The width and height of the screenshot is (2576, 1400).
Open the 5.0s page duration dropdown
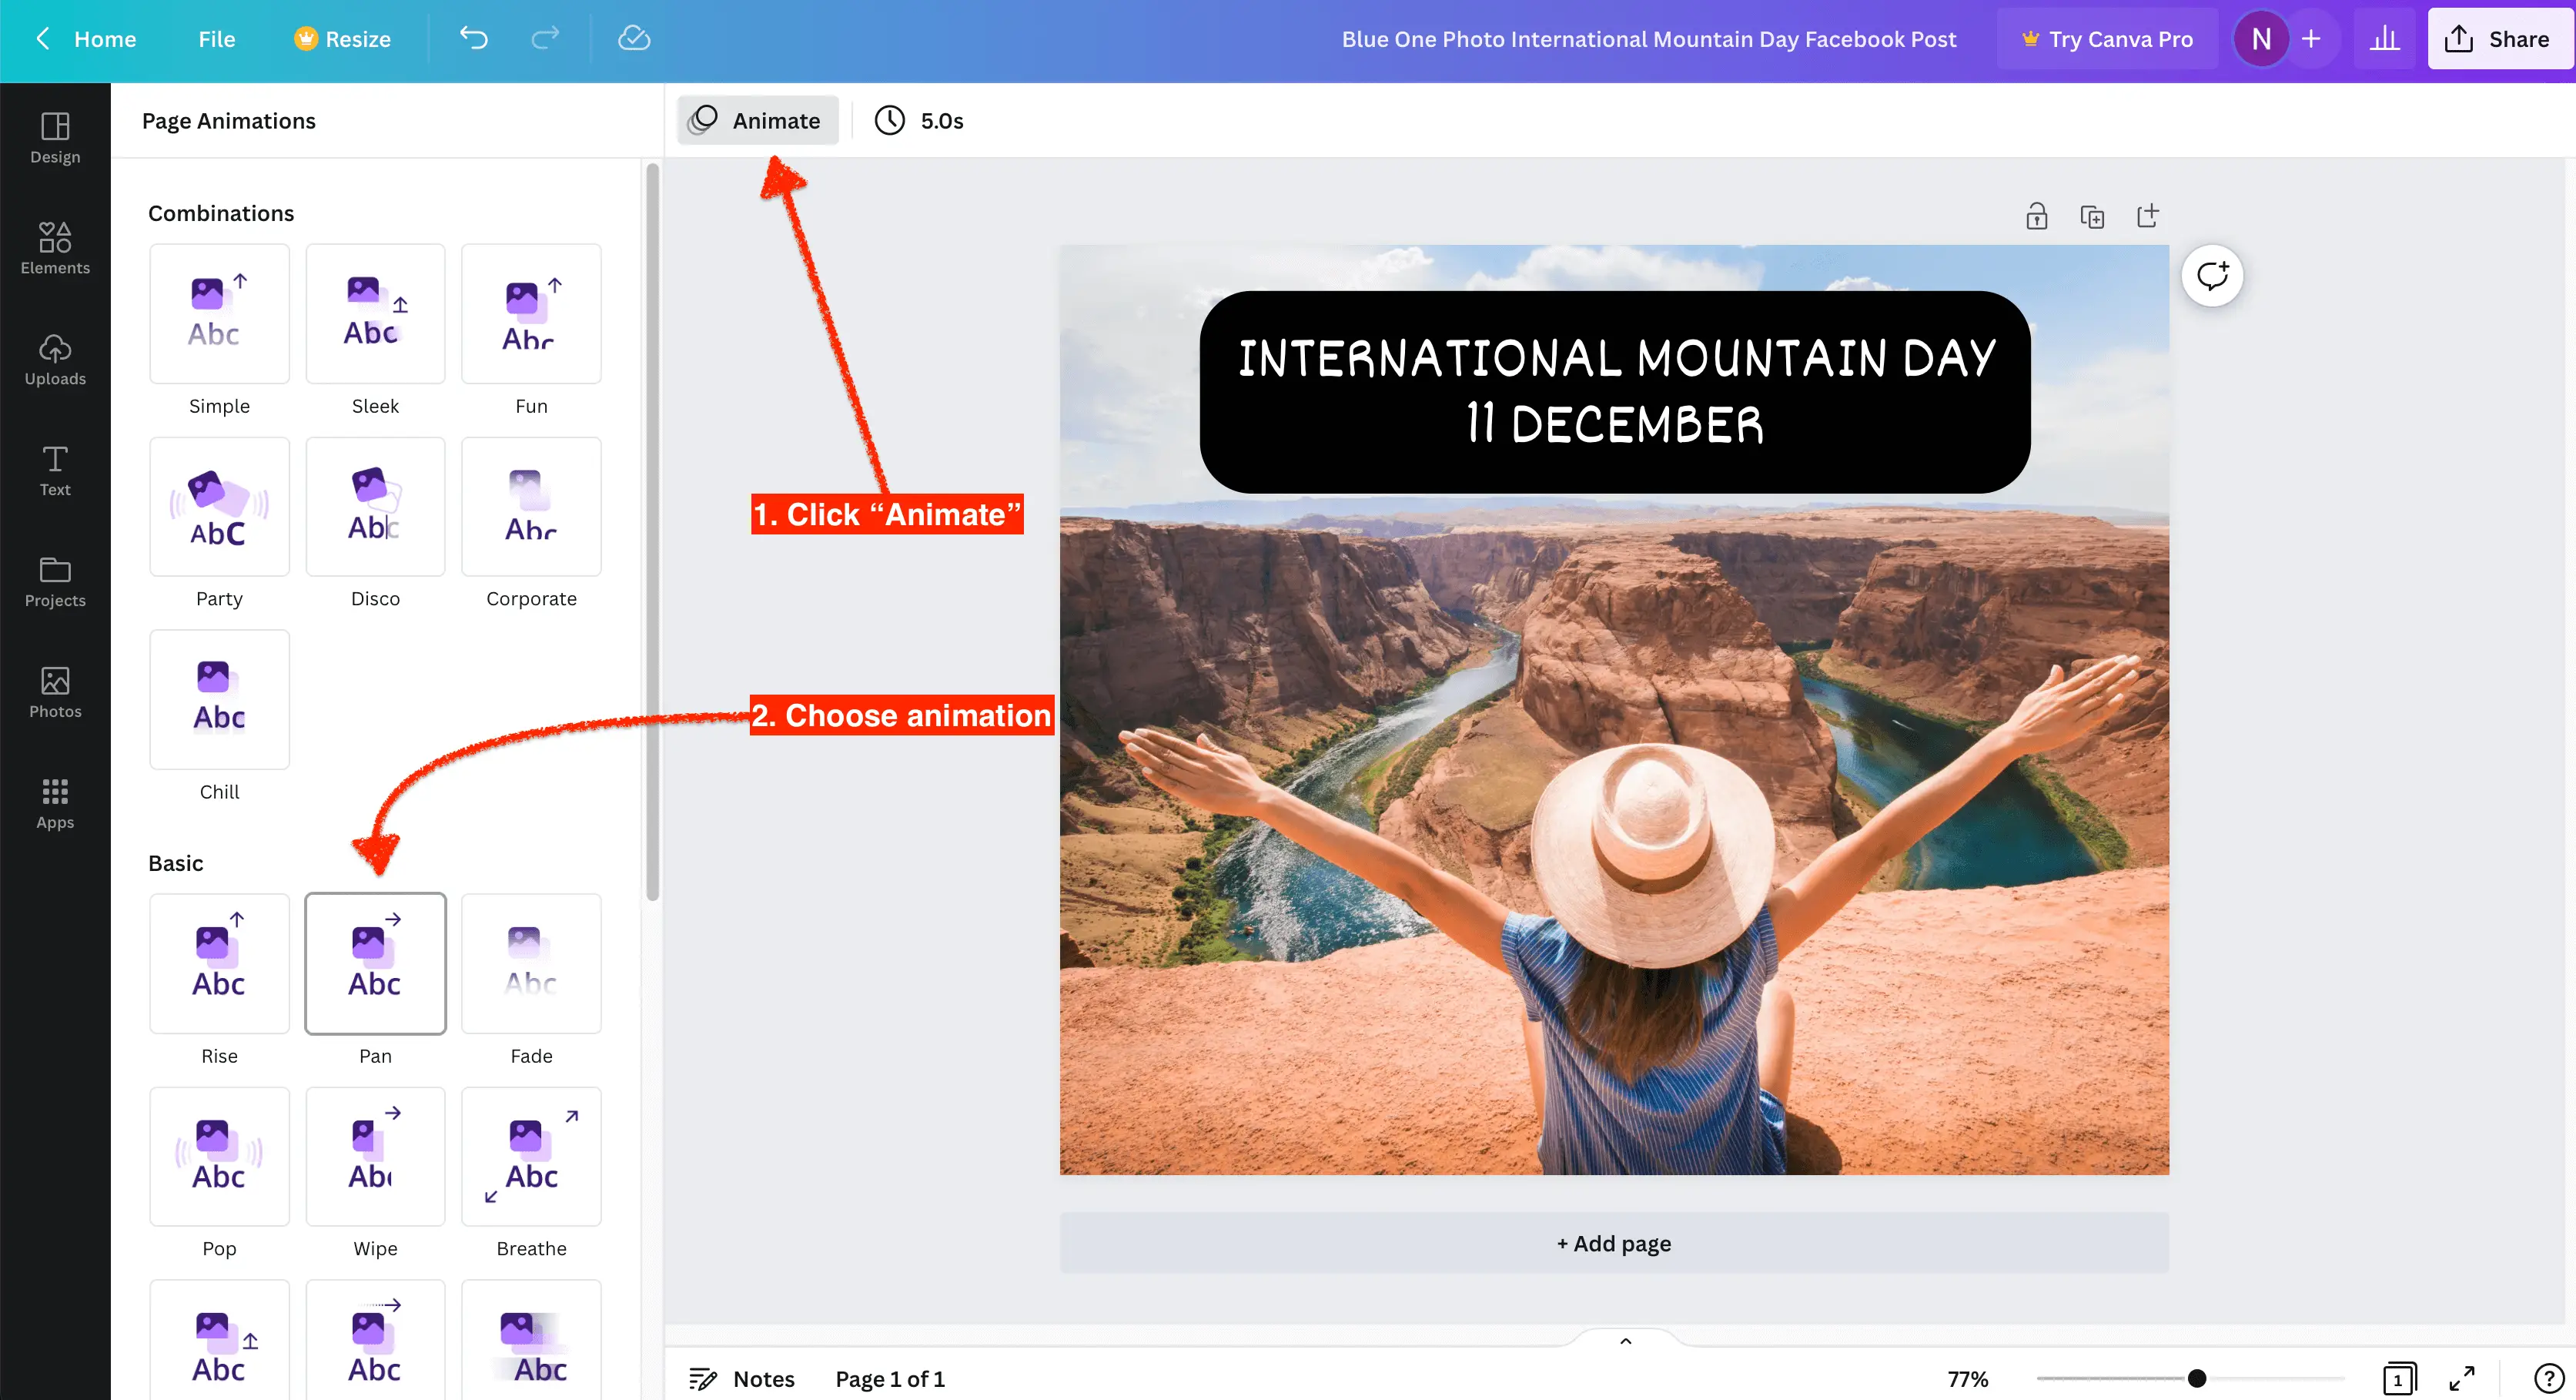(x=919, y=121)
